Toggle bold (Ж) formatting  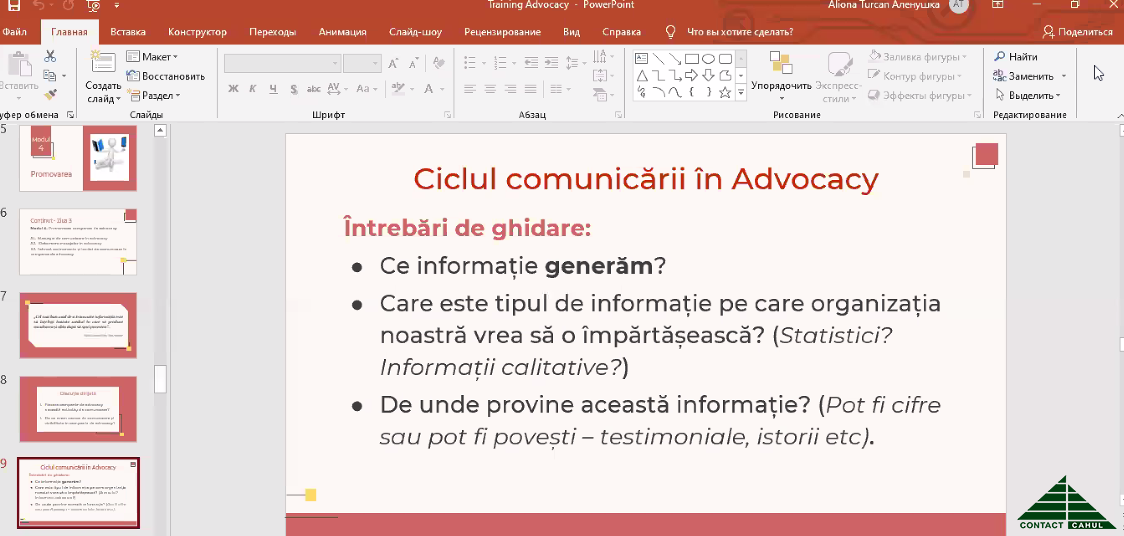(x=231, y=89)
